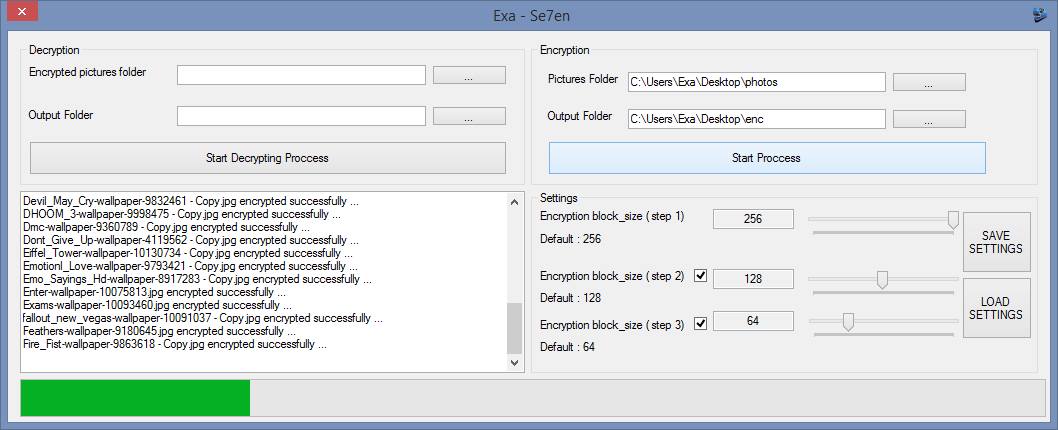Click the log list scroll up arrow
The width and height of the screenshot is (1058, 430).
point(515,201)
